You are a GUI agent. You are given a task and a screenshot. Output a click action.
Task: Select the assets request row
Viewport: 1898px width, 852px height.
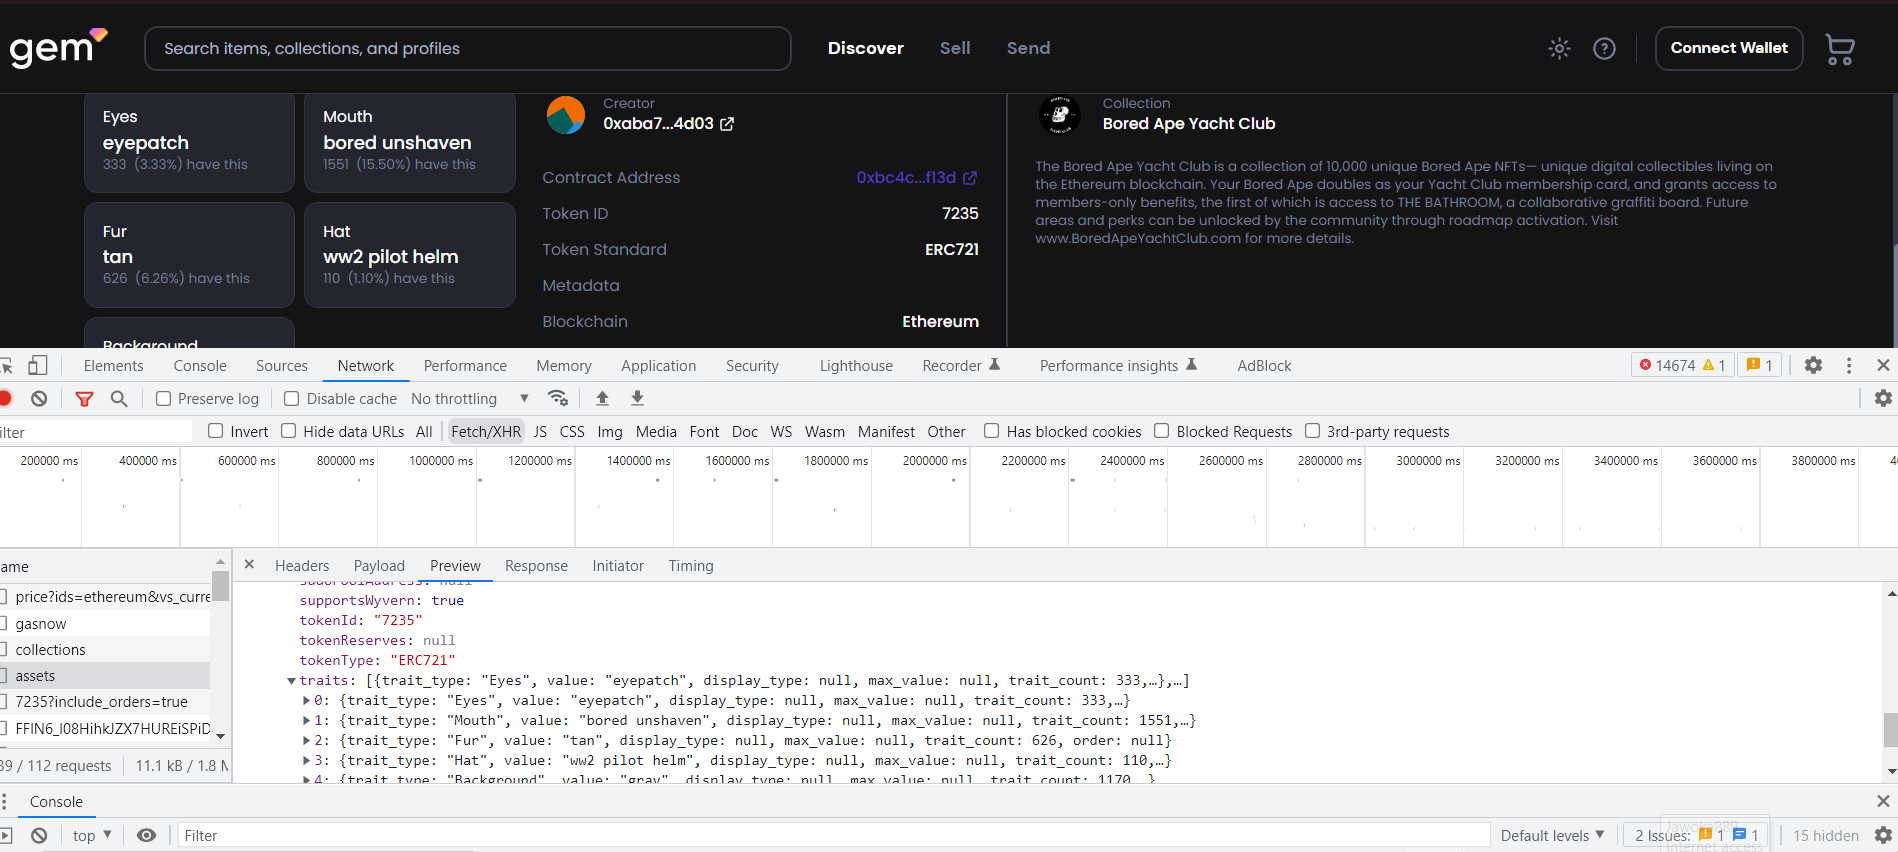(105, 676)
